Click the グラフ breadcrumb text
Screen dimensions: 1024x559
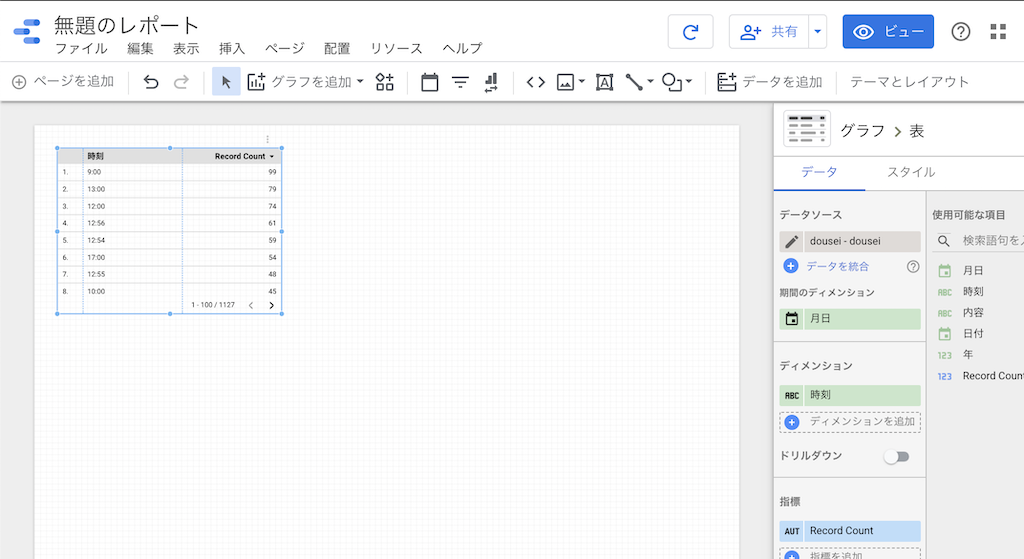pyautogui.click(x=862, y=131)
